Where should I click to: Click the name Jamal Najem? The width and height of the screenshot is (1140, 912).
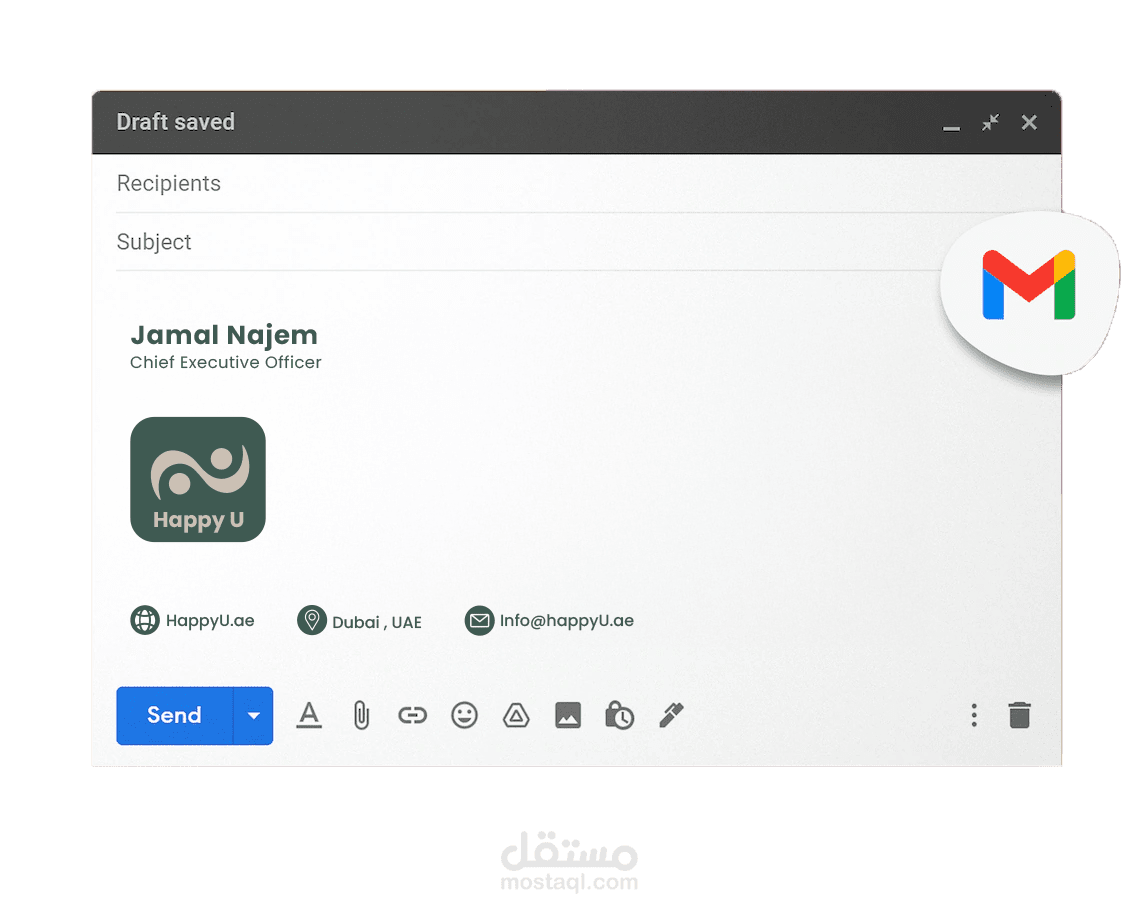224,335
